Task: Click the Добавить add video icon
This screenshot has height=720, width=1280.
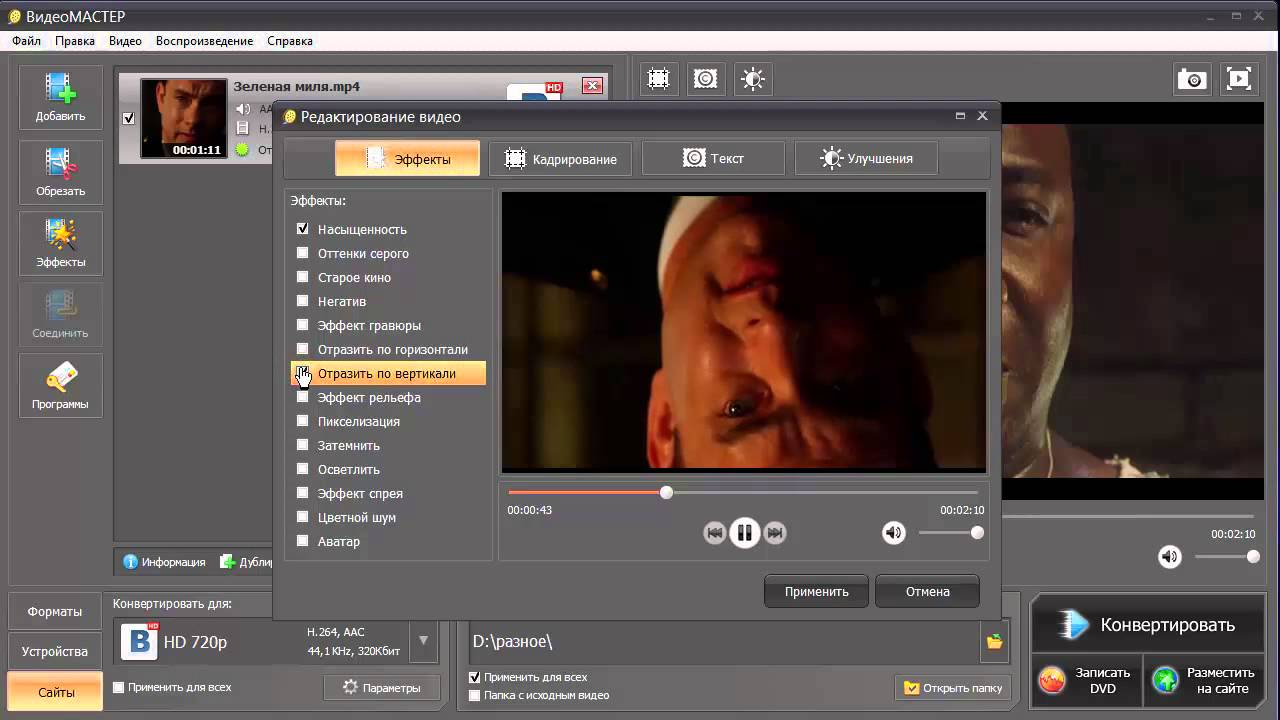Action: point(60,97)
